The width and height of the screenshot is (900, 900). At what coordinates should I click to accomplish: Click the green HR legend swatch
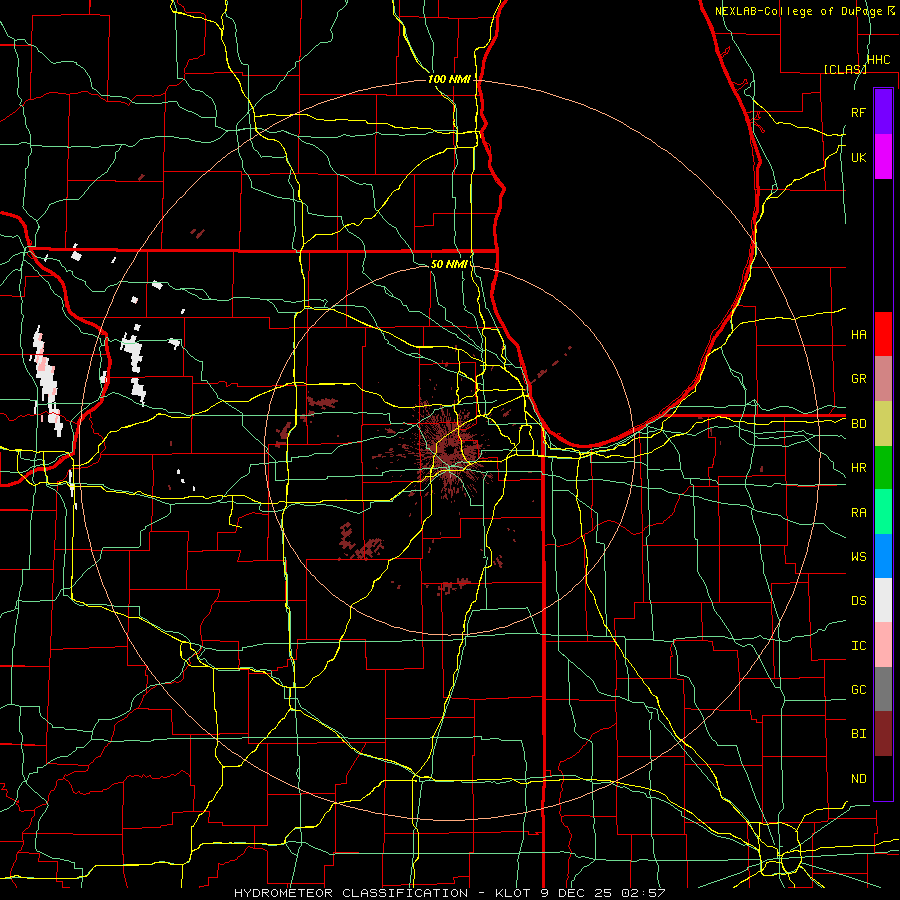click(x=883, y=468)
